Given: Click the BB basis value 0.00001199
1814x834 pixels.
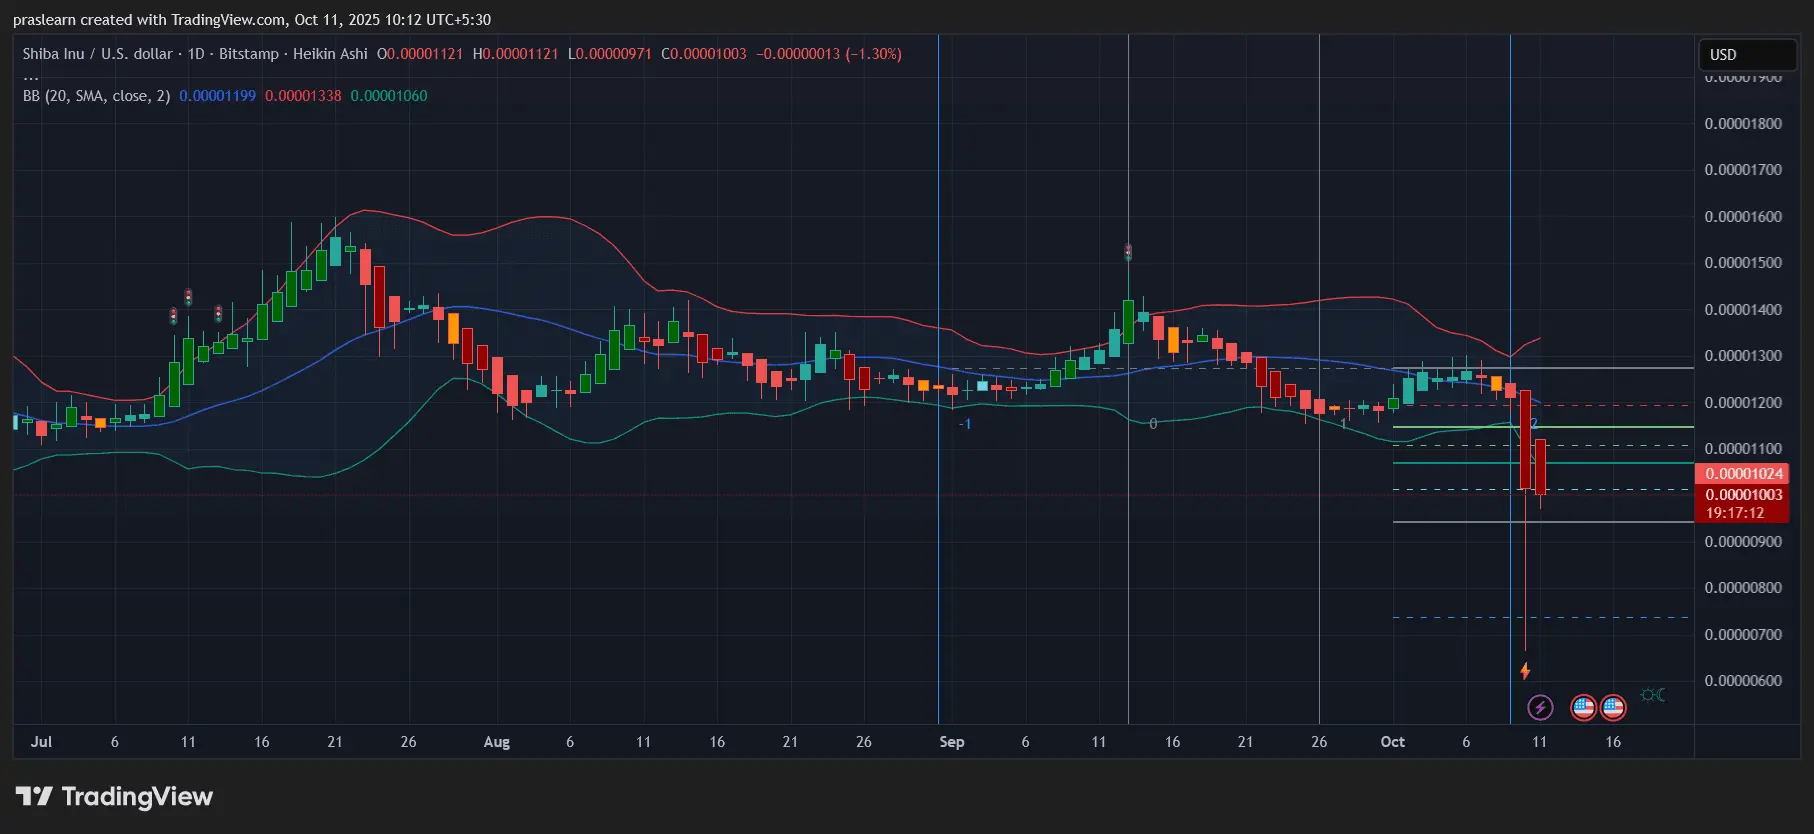Looking at the screenshot, I should point(217,96).
